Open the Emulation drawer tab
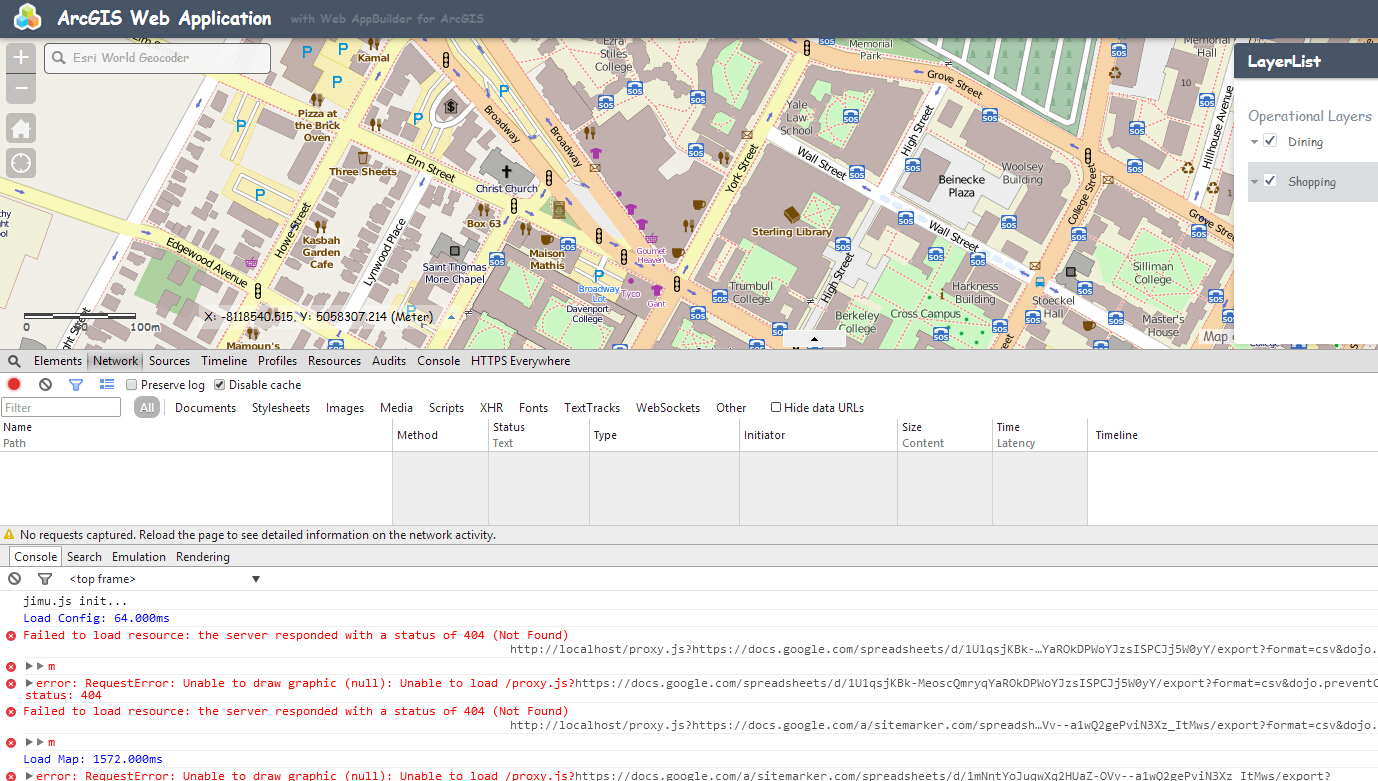Viewport: 1378px width, 781px height. [x=139, y=557]
